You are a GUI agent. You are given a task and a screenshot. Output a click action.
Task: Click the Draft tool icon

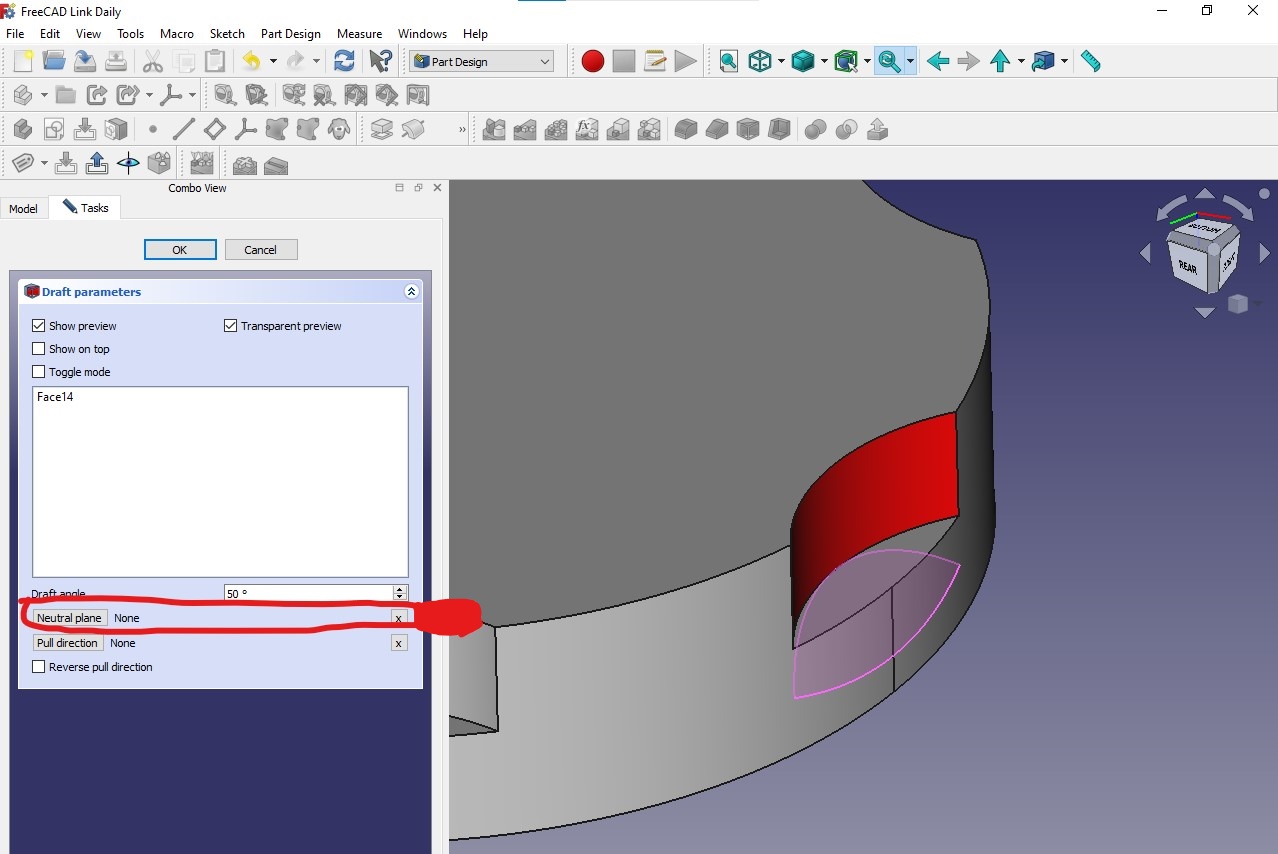pos(747,129)
